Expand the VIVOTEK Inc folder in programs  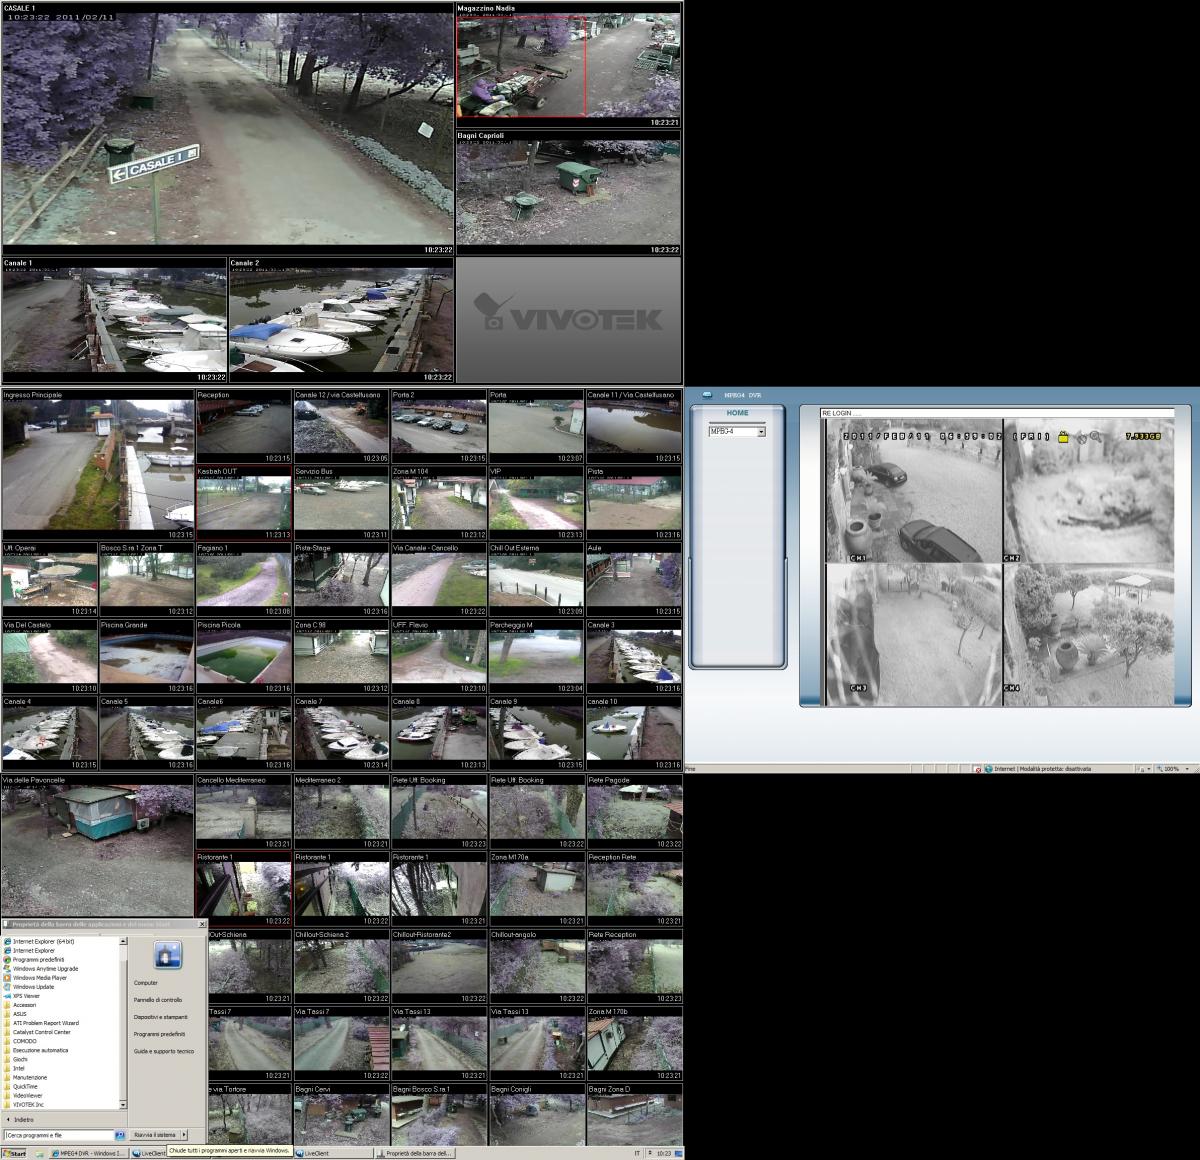[28, 1104]
